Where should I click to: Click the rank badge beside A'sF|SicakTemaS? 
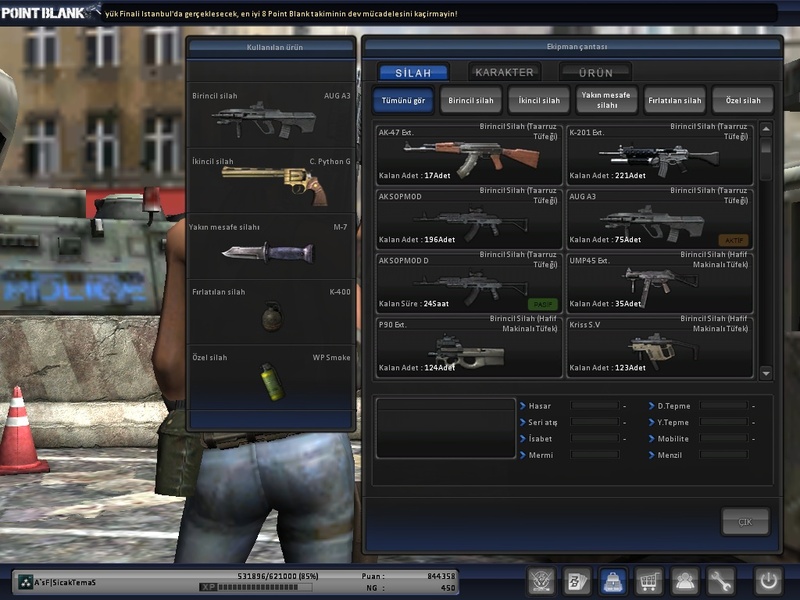25,582
